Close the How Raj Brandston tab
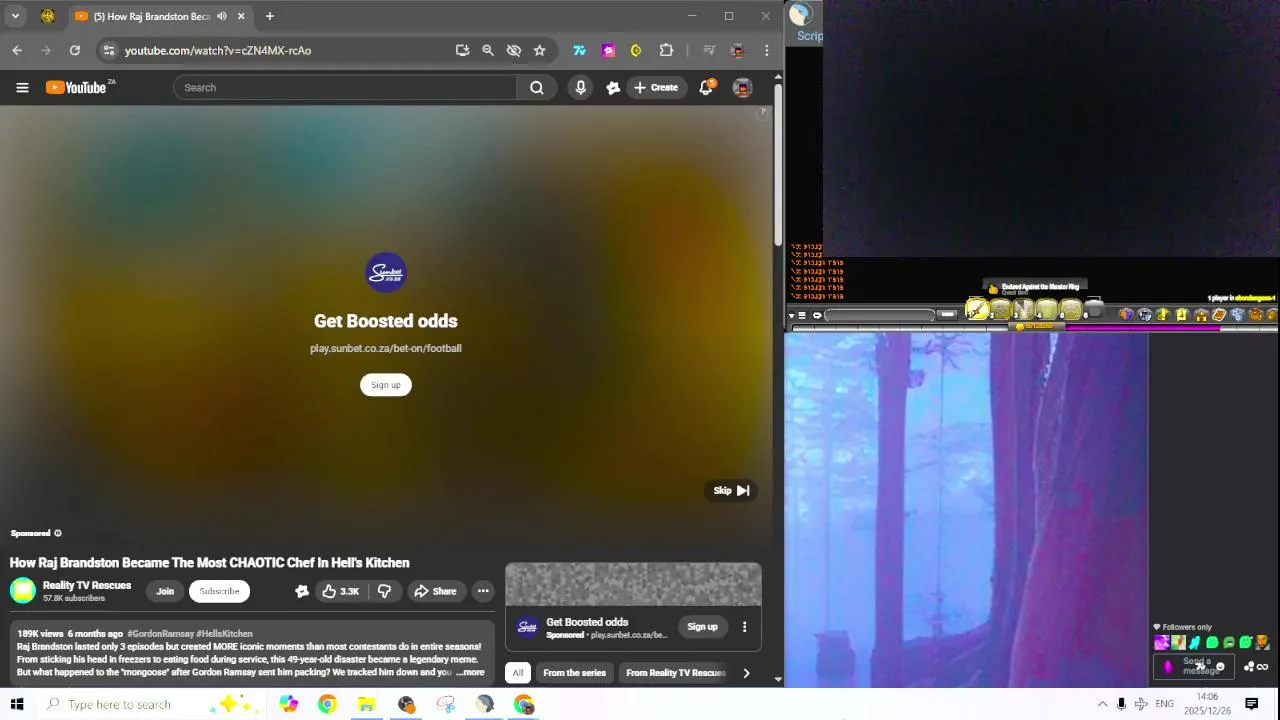1280x720 pixels. [241, 17]
